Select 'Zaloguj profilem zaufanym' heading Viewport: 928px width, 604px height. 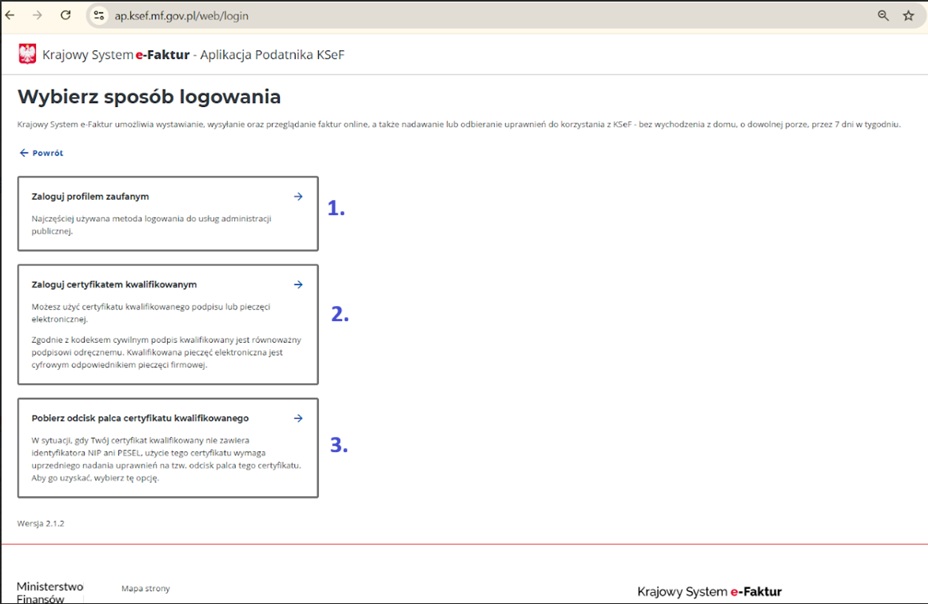tap(90, 197)
